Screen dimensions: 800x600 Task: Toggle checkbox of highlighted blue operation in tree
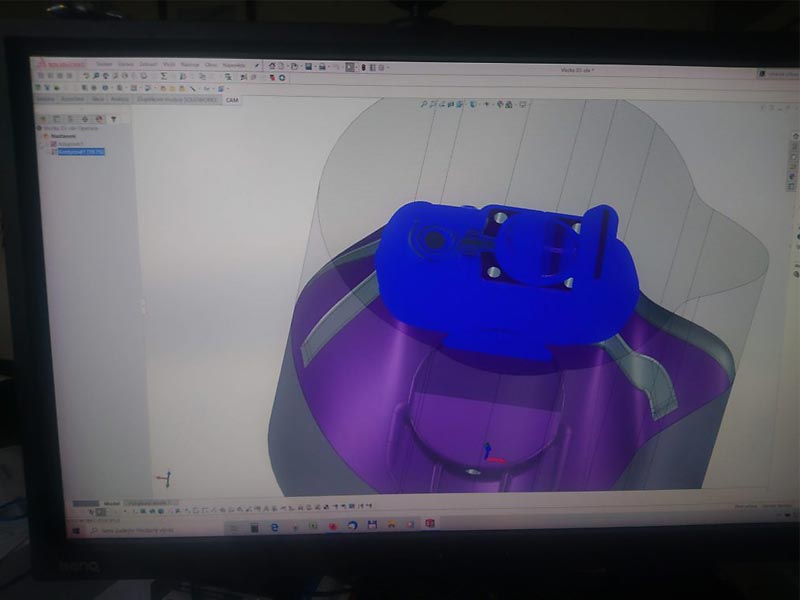tap(54, 152)
